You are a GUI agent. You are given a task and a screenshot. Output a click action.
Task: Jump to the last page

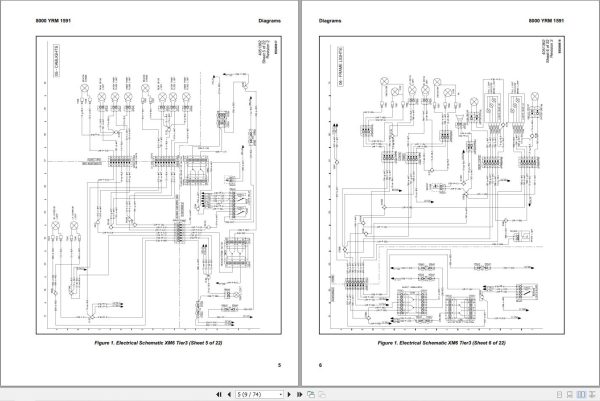(300, 394)
